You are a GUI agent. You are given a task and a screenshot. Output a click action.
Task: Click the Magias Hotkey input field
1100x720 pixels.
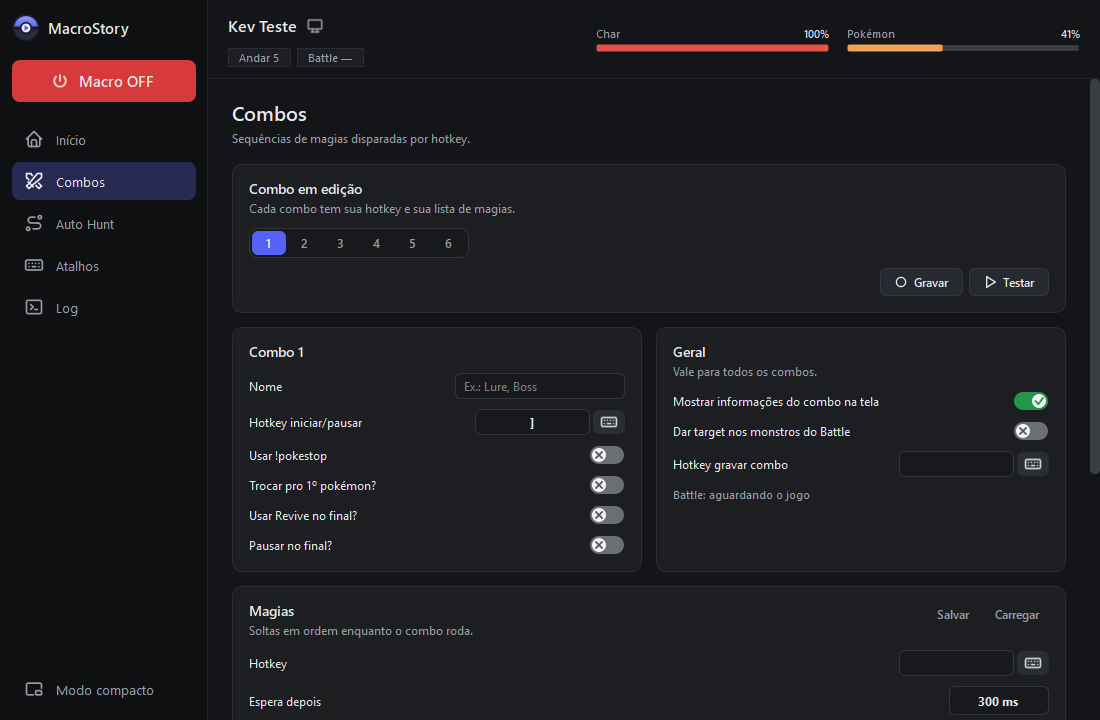click(x=956, y=663)
